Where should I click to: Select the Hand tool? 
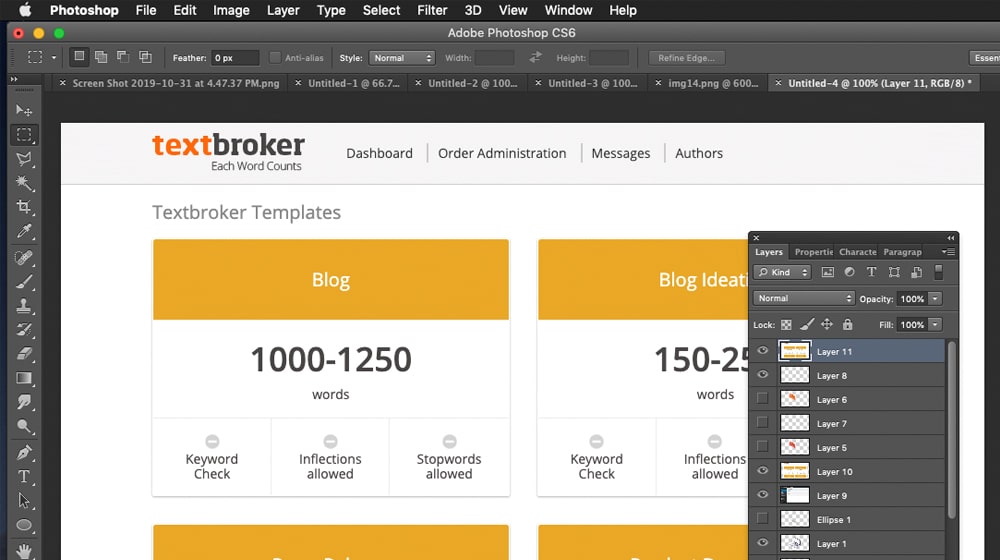pos(24,550)
